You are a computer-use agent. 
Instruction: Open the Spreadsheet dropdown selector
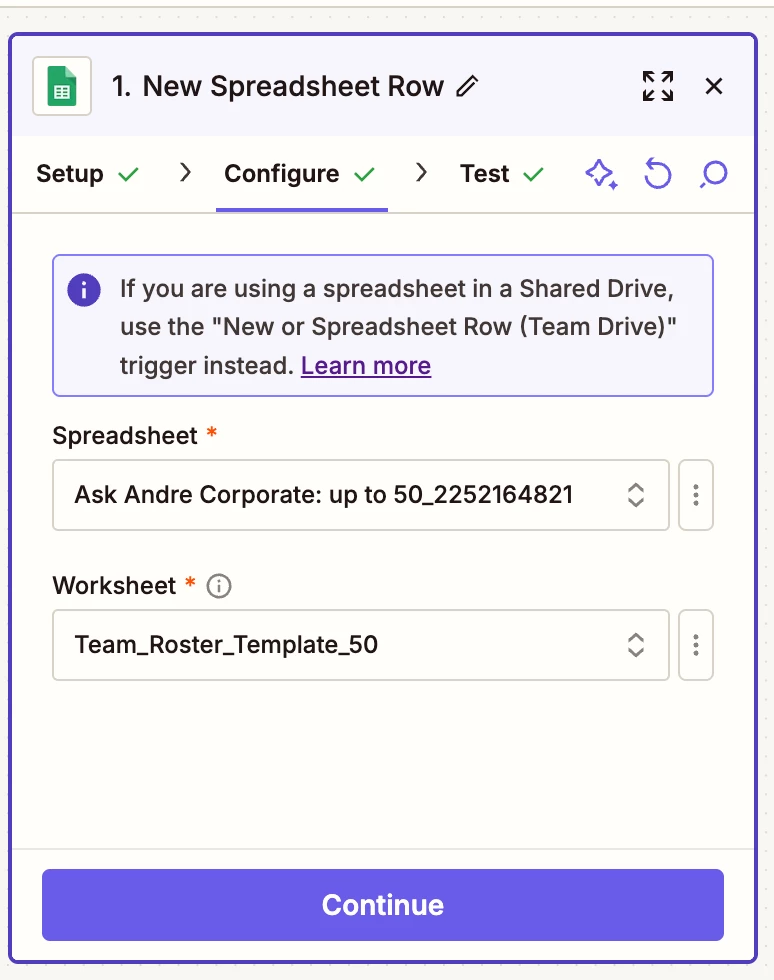pos(361,495)
